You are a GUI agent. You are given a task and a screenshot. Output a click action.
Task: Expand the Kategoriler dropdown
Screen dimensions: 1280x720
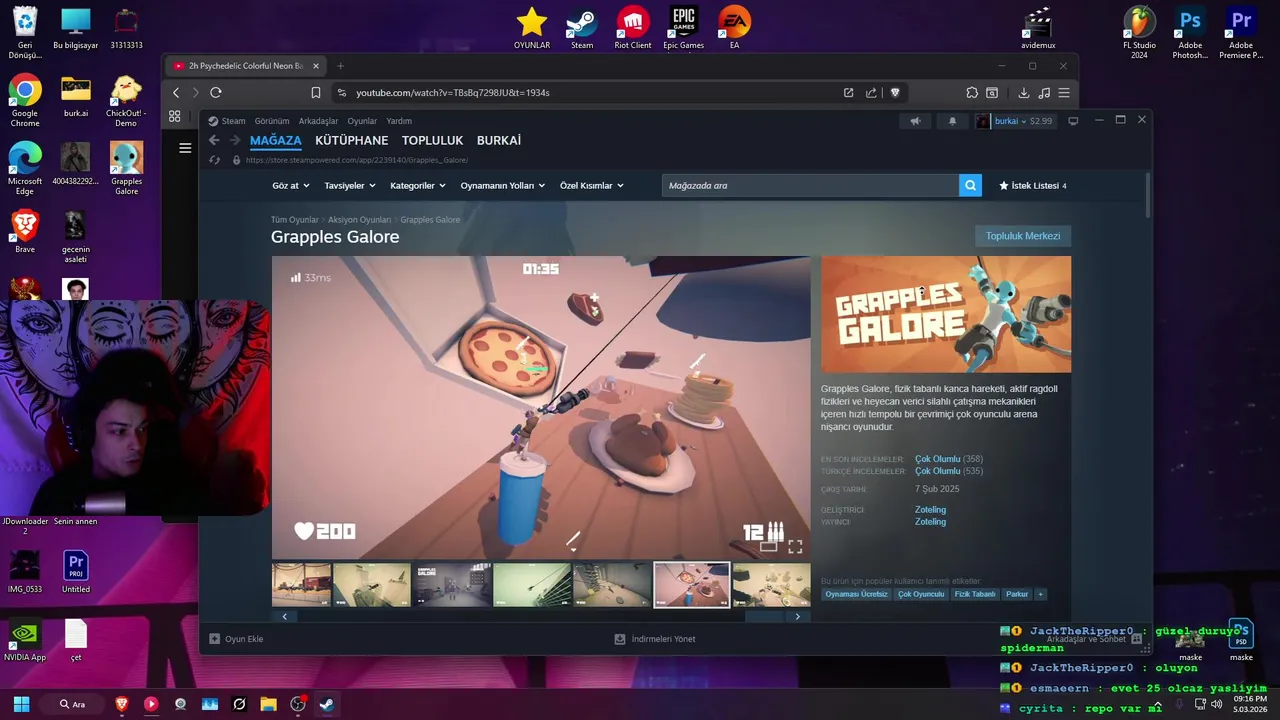click(418, 186)
